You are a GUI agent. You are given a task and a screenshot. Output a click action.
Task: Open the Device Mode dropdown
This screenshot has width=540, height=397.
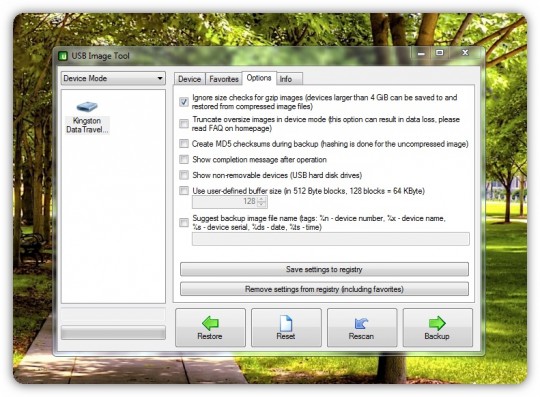click(x=113, y=78)
